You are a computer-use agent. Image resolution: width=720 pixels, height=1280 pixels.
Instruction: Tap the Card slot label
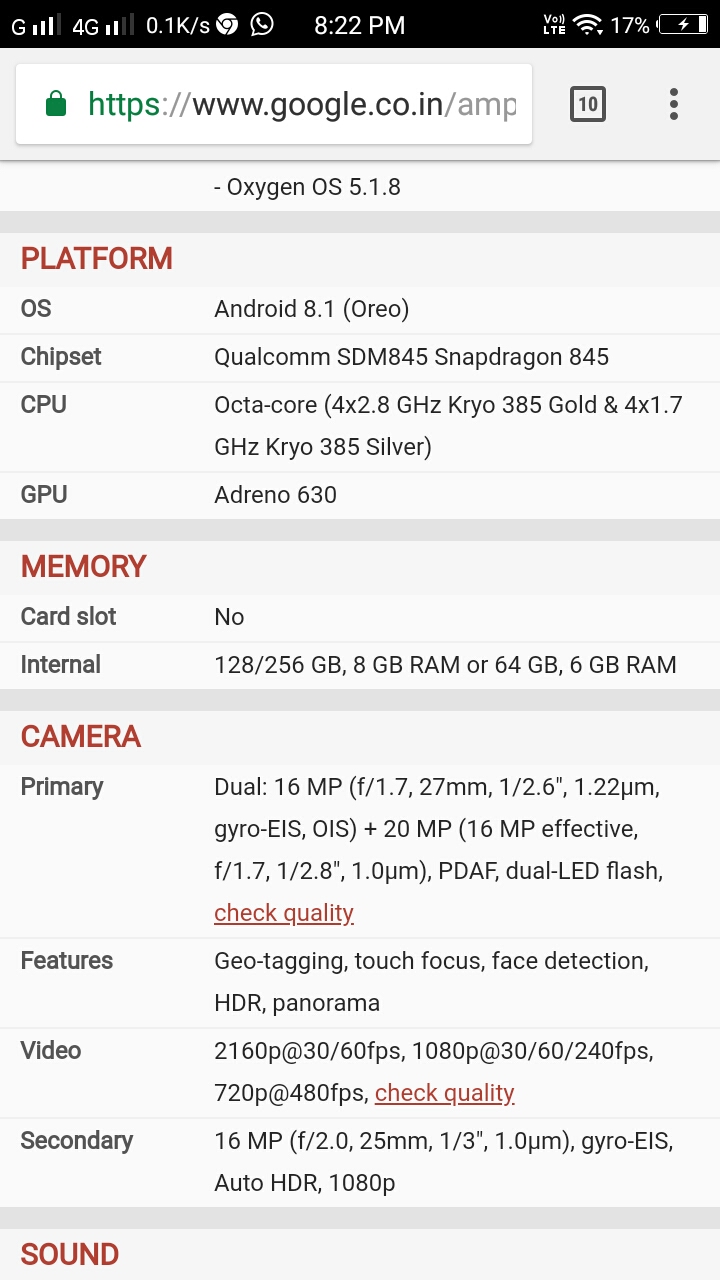[x=69, y=617]
